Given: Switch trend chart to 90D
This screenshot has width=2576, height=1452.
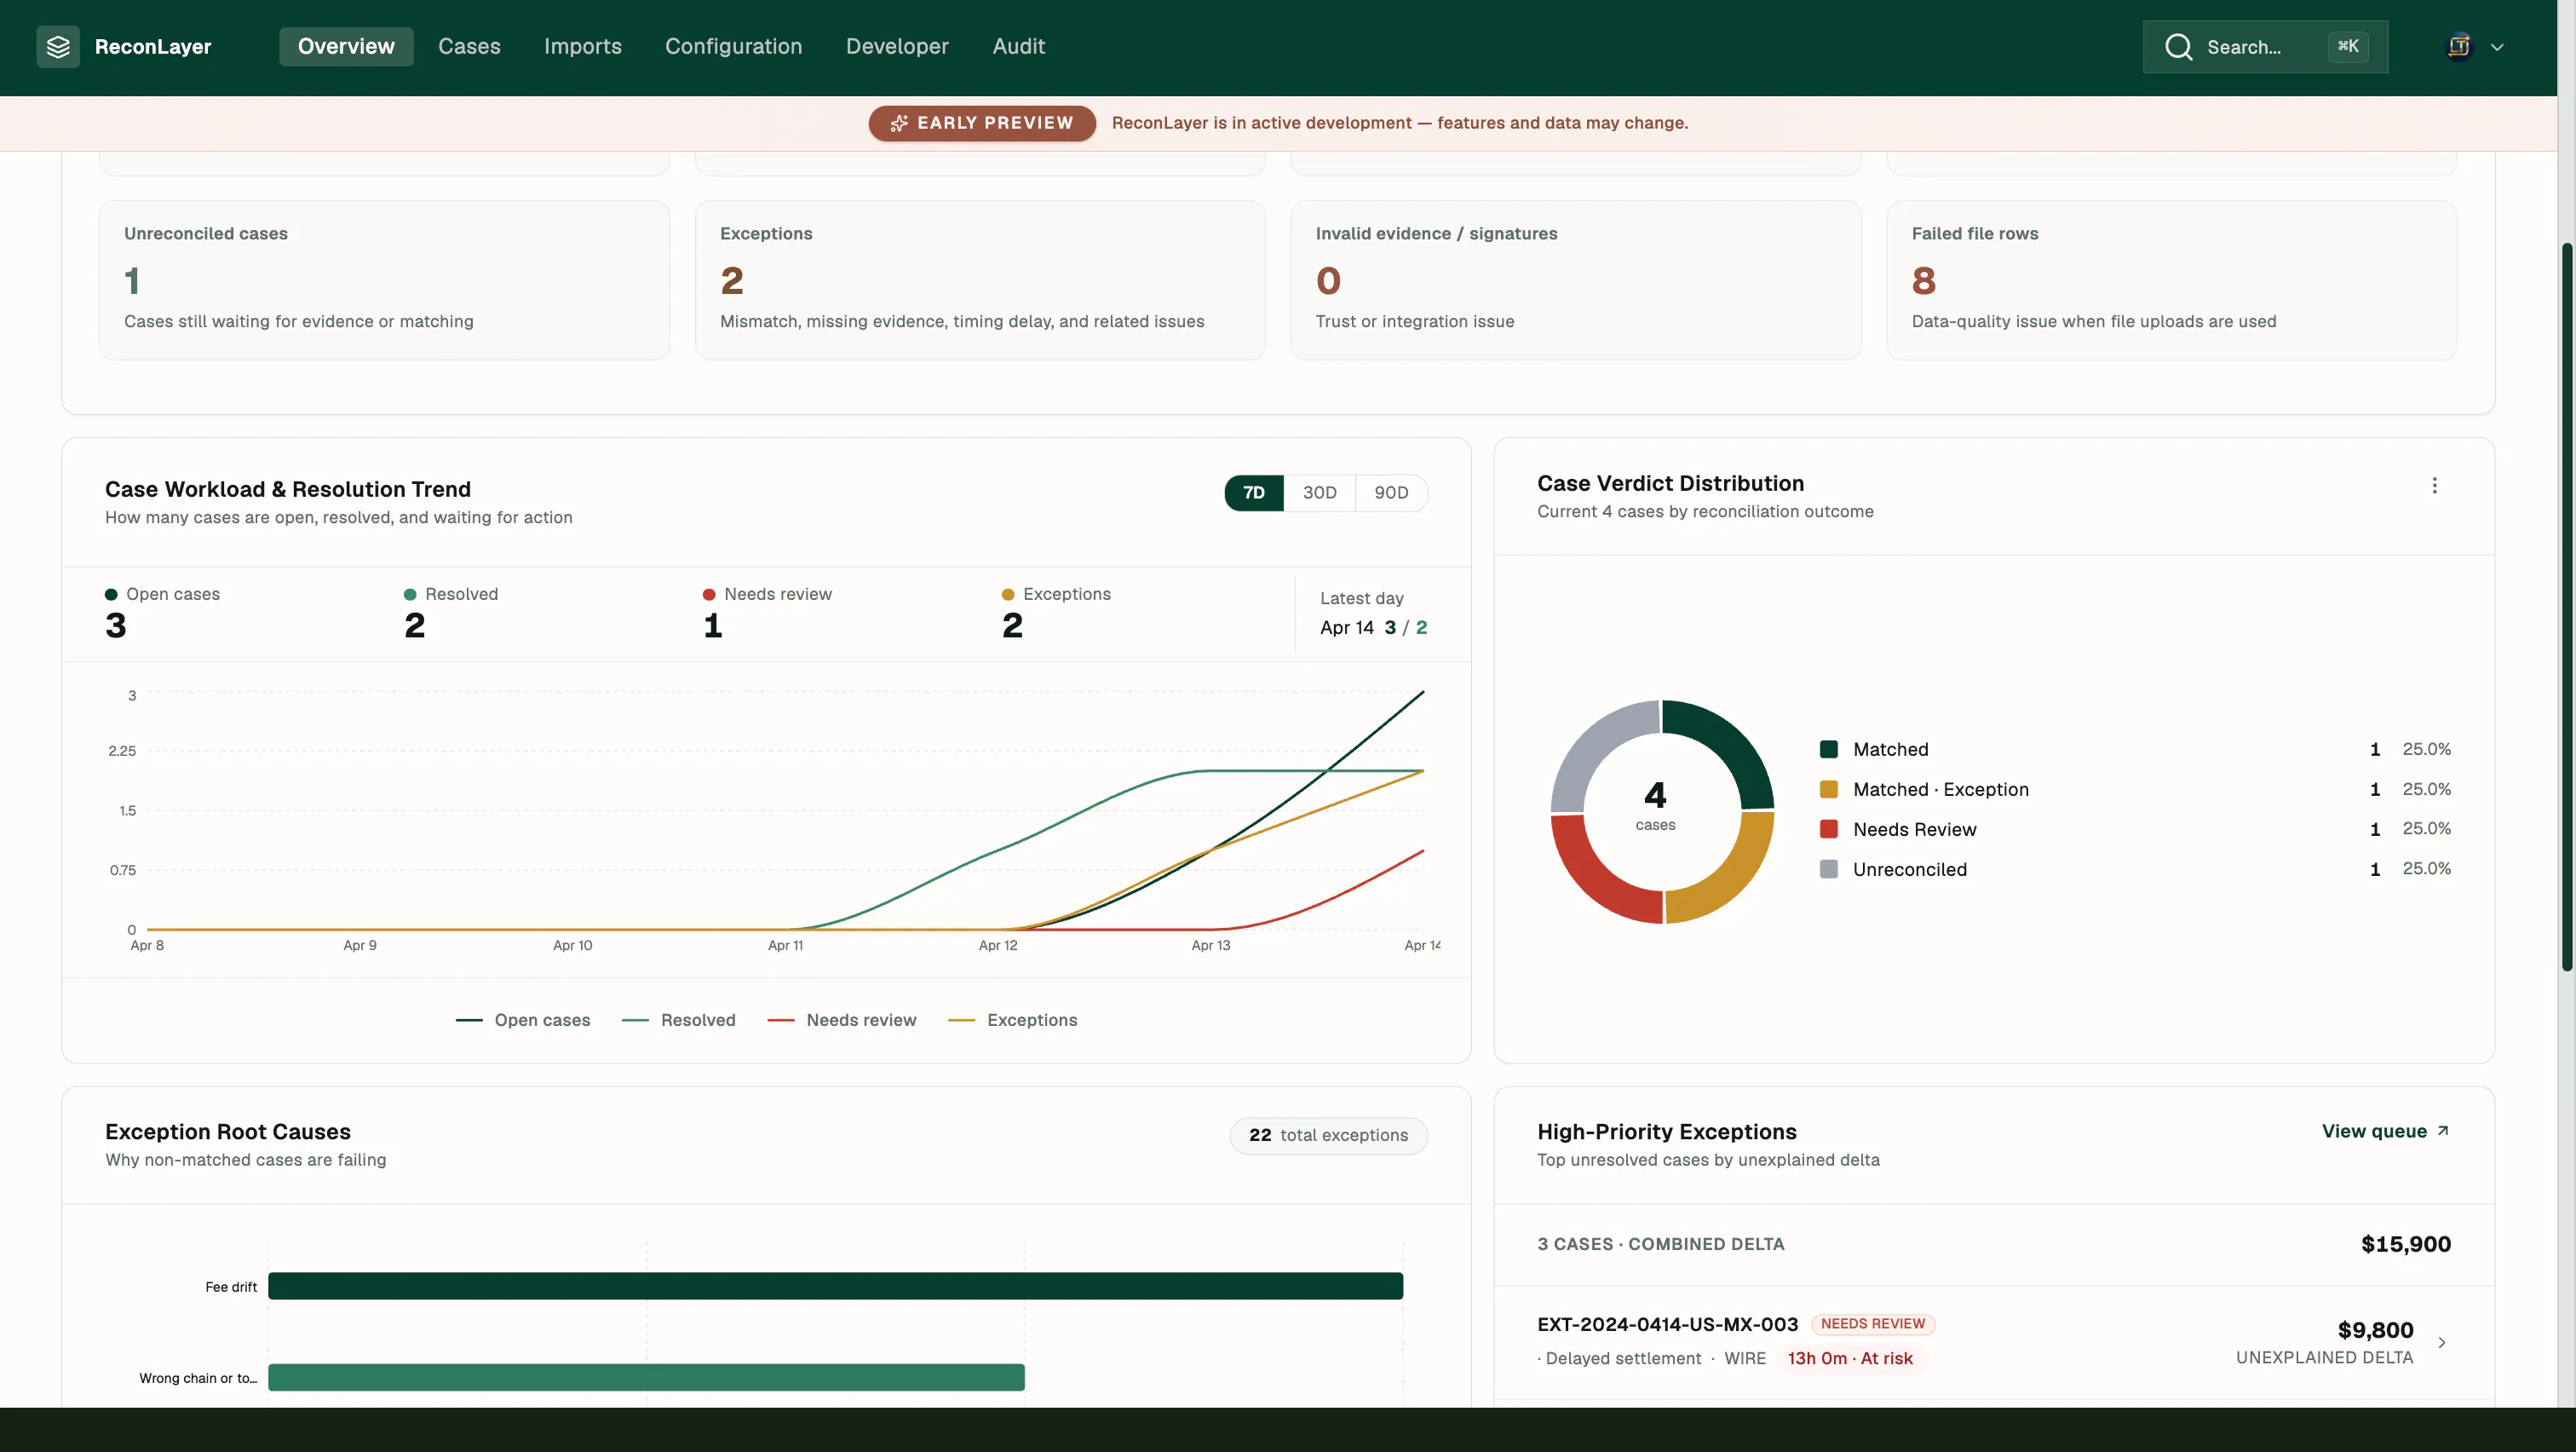Looking at the screenshot, I should click(1391, 493).
